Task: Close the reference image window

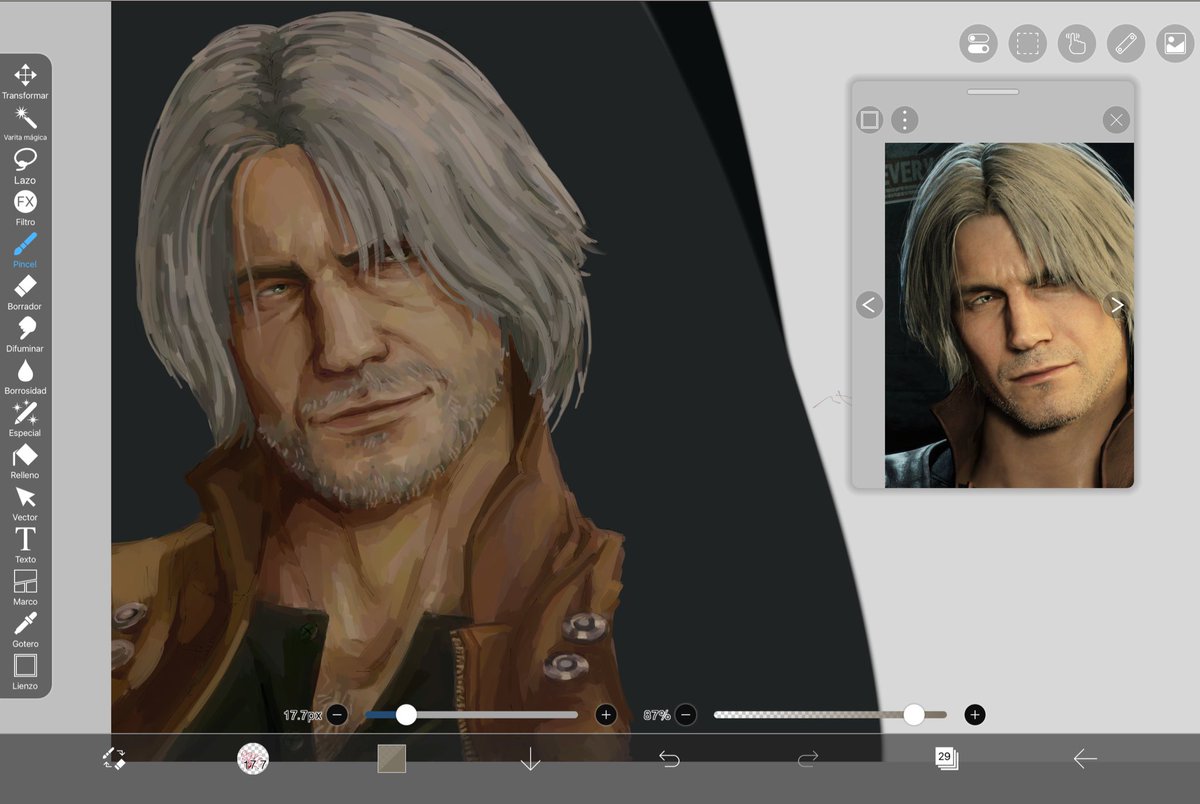Action: (x=1116, y=120)
